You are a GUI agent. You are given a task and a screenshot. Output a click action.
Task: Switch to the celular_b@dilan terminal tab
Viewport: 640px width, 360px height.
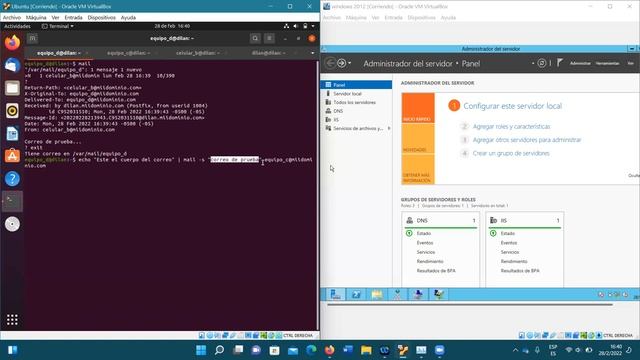click(198, 53)
